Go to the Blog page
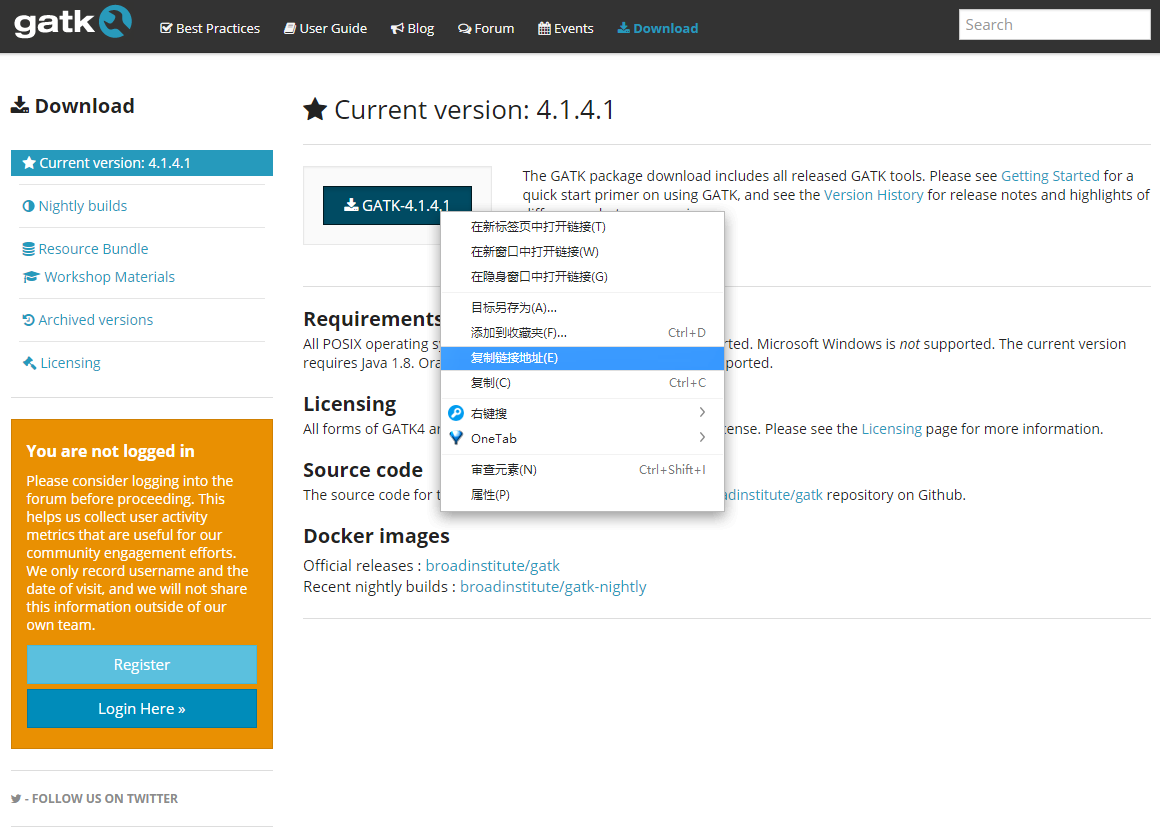The width and height of the screenshot is (1160, 829). click(x=412, y=28)
